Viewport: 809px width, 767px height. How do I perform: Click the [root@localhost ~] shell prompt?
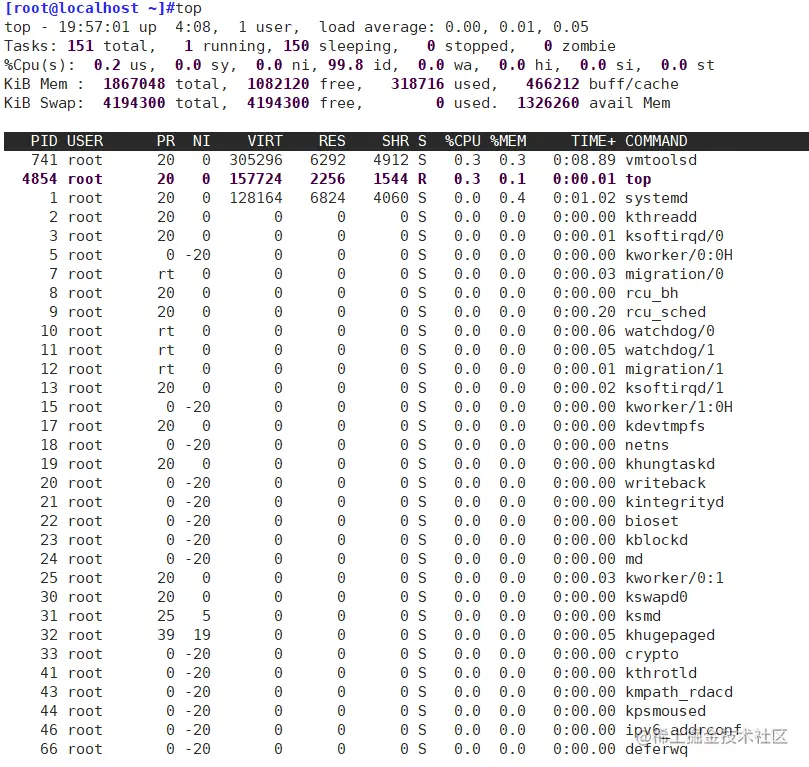click(89, 8)
